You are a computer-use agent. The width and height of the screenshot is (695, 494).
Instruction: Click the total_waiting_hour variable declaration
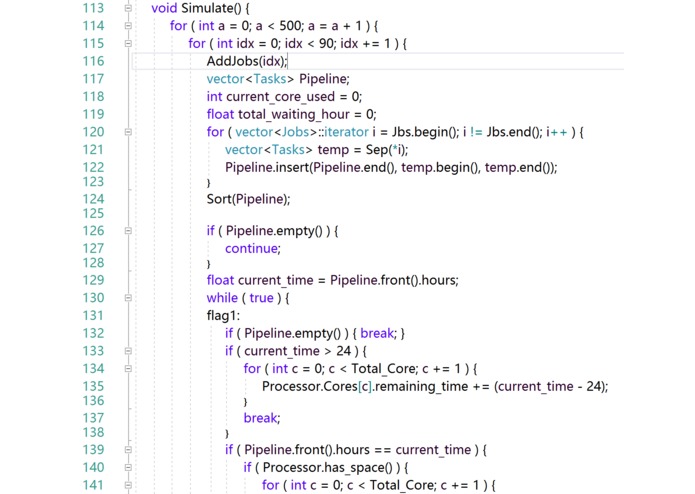point(294,114)
